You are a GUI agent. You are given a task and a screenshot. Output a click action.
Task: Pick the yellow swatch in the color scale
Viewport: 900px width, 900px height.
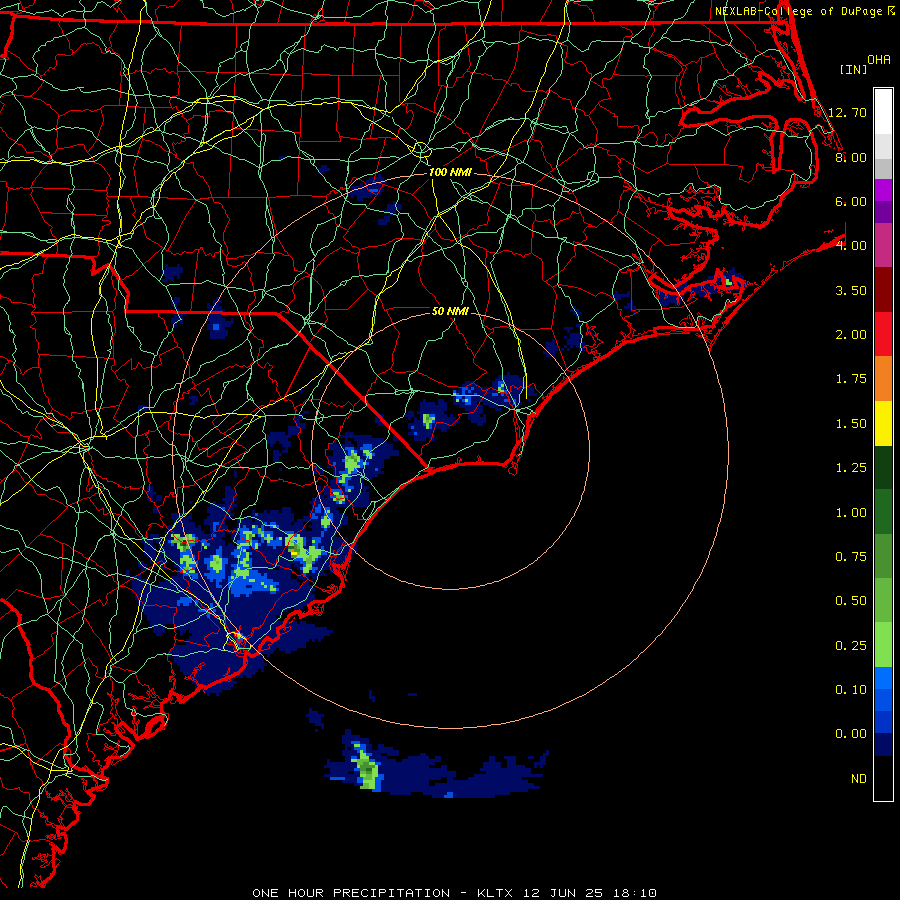pos(883,423)
